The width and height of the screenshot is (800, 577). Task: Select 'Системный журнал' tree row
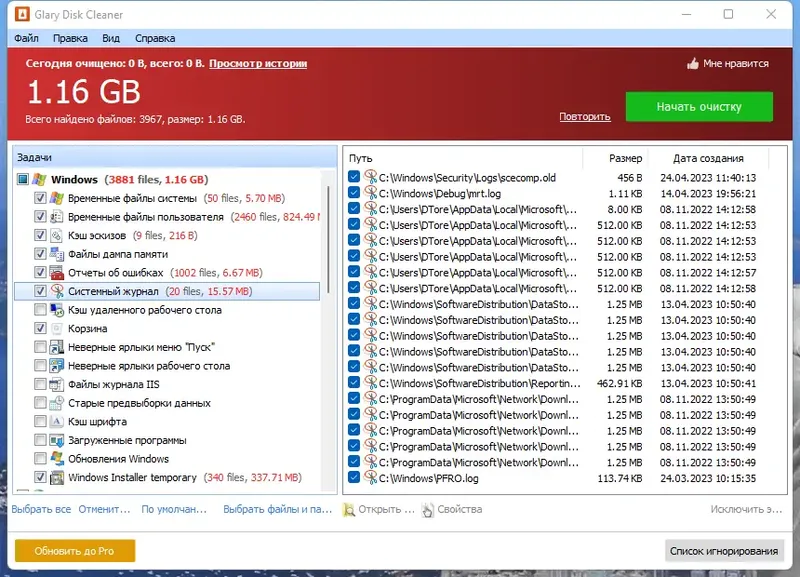click(x=167, y=291)
